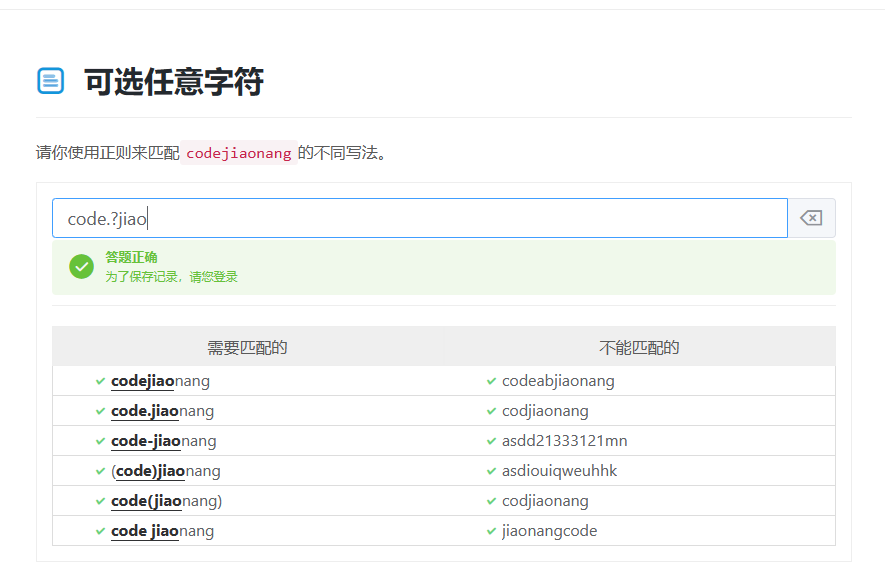Select the code(jiaonang) test string
Image resolution: width=885 pixels, height=579 pixels.
(166, 501)
